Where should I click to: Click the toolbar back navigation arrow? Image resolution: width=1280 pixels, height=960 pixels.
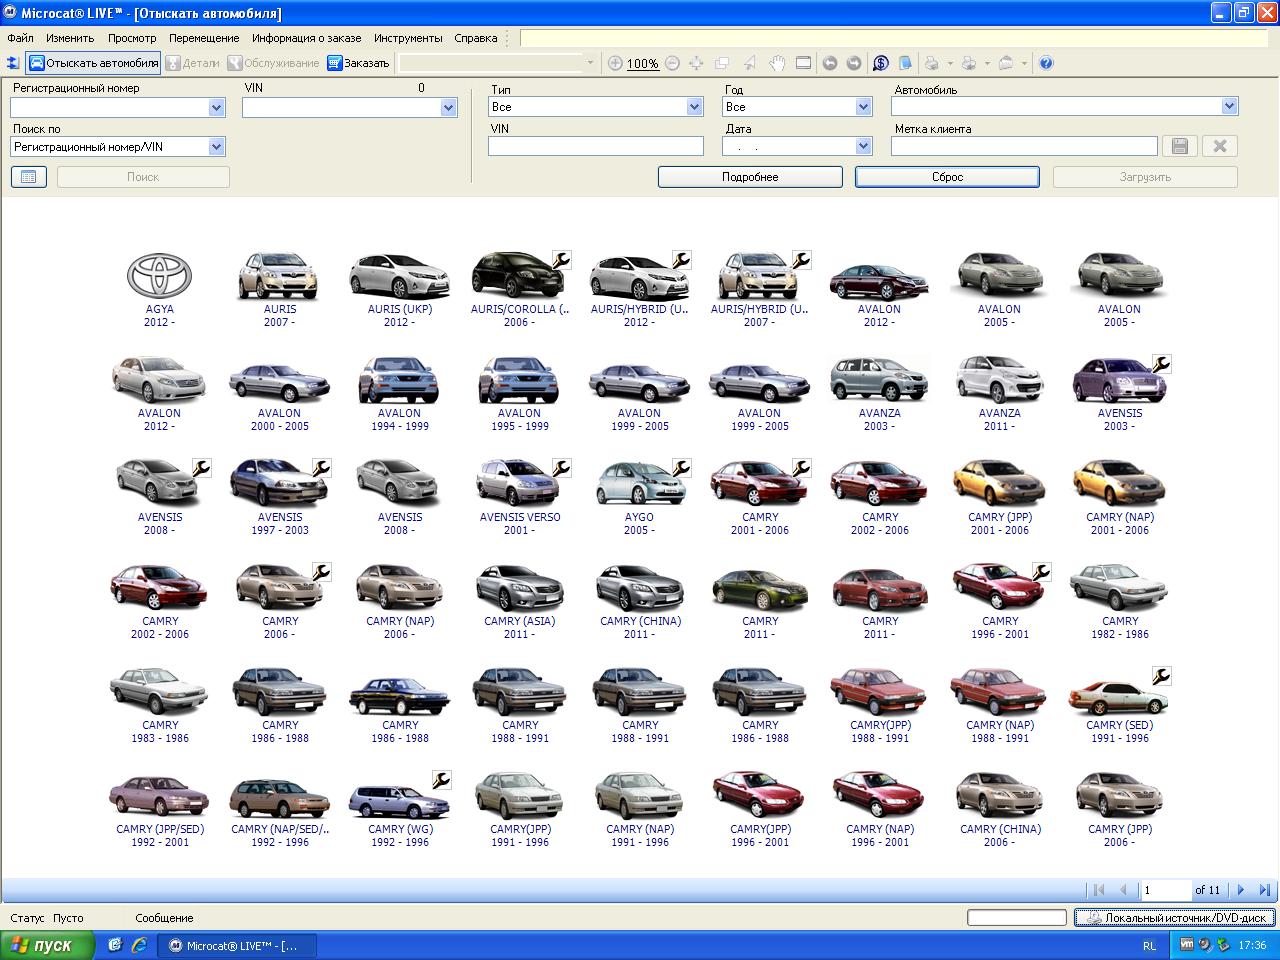point(829,63)
